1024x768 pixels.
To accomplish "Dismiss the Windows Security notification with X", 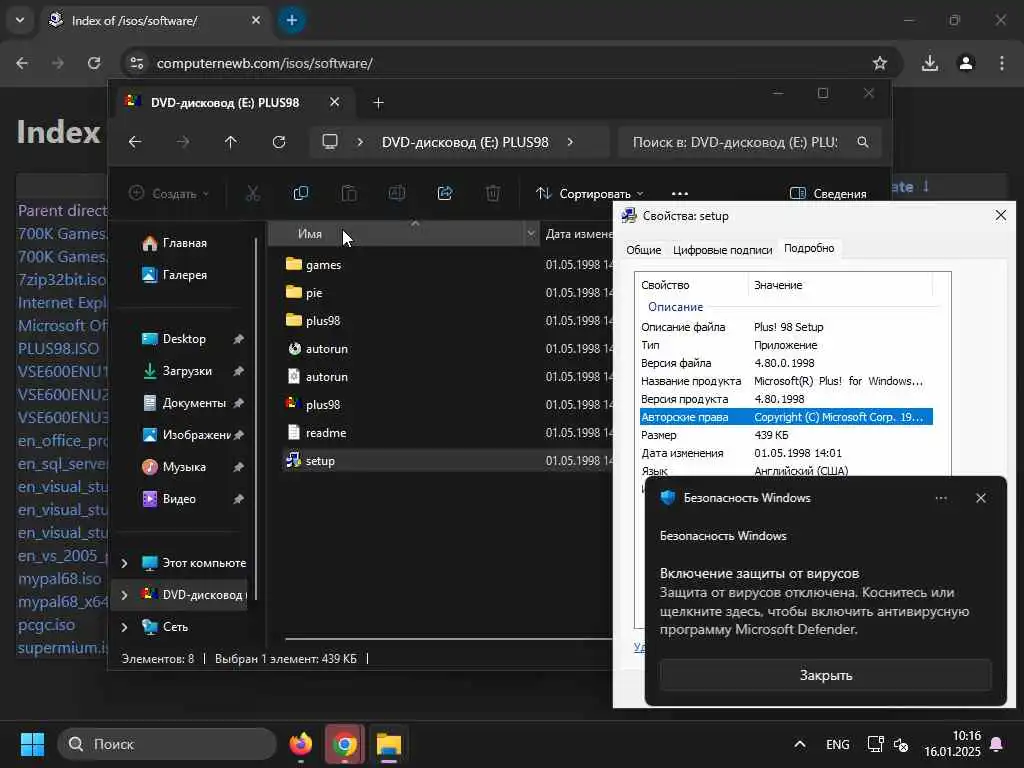I will 981,498.
